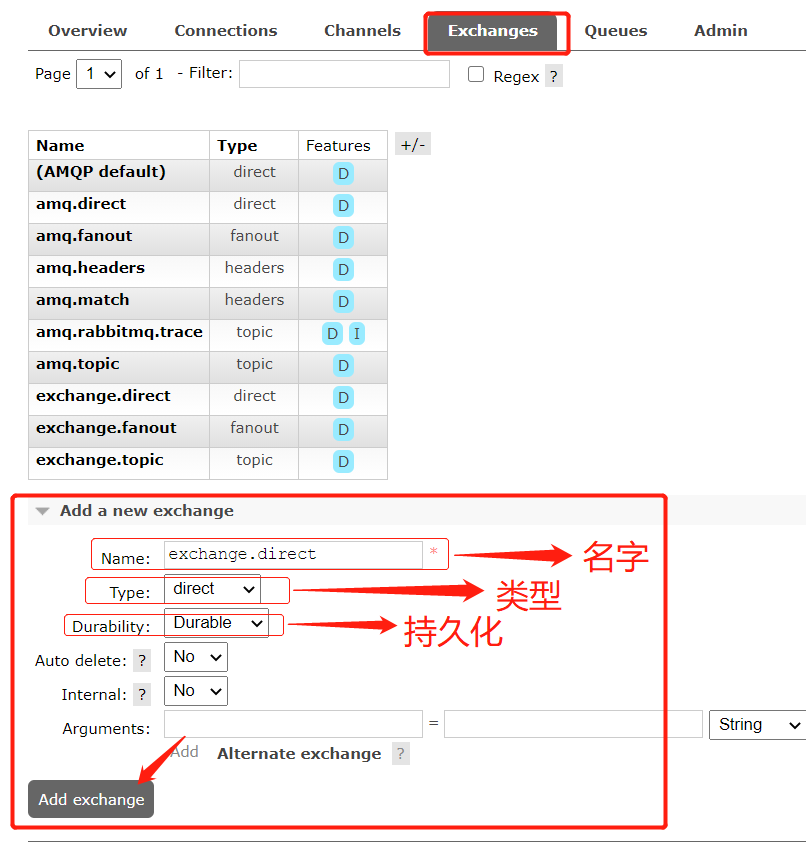Click the Filter text field
806x844 pixels.
(x=344, y=74)
